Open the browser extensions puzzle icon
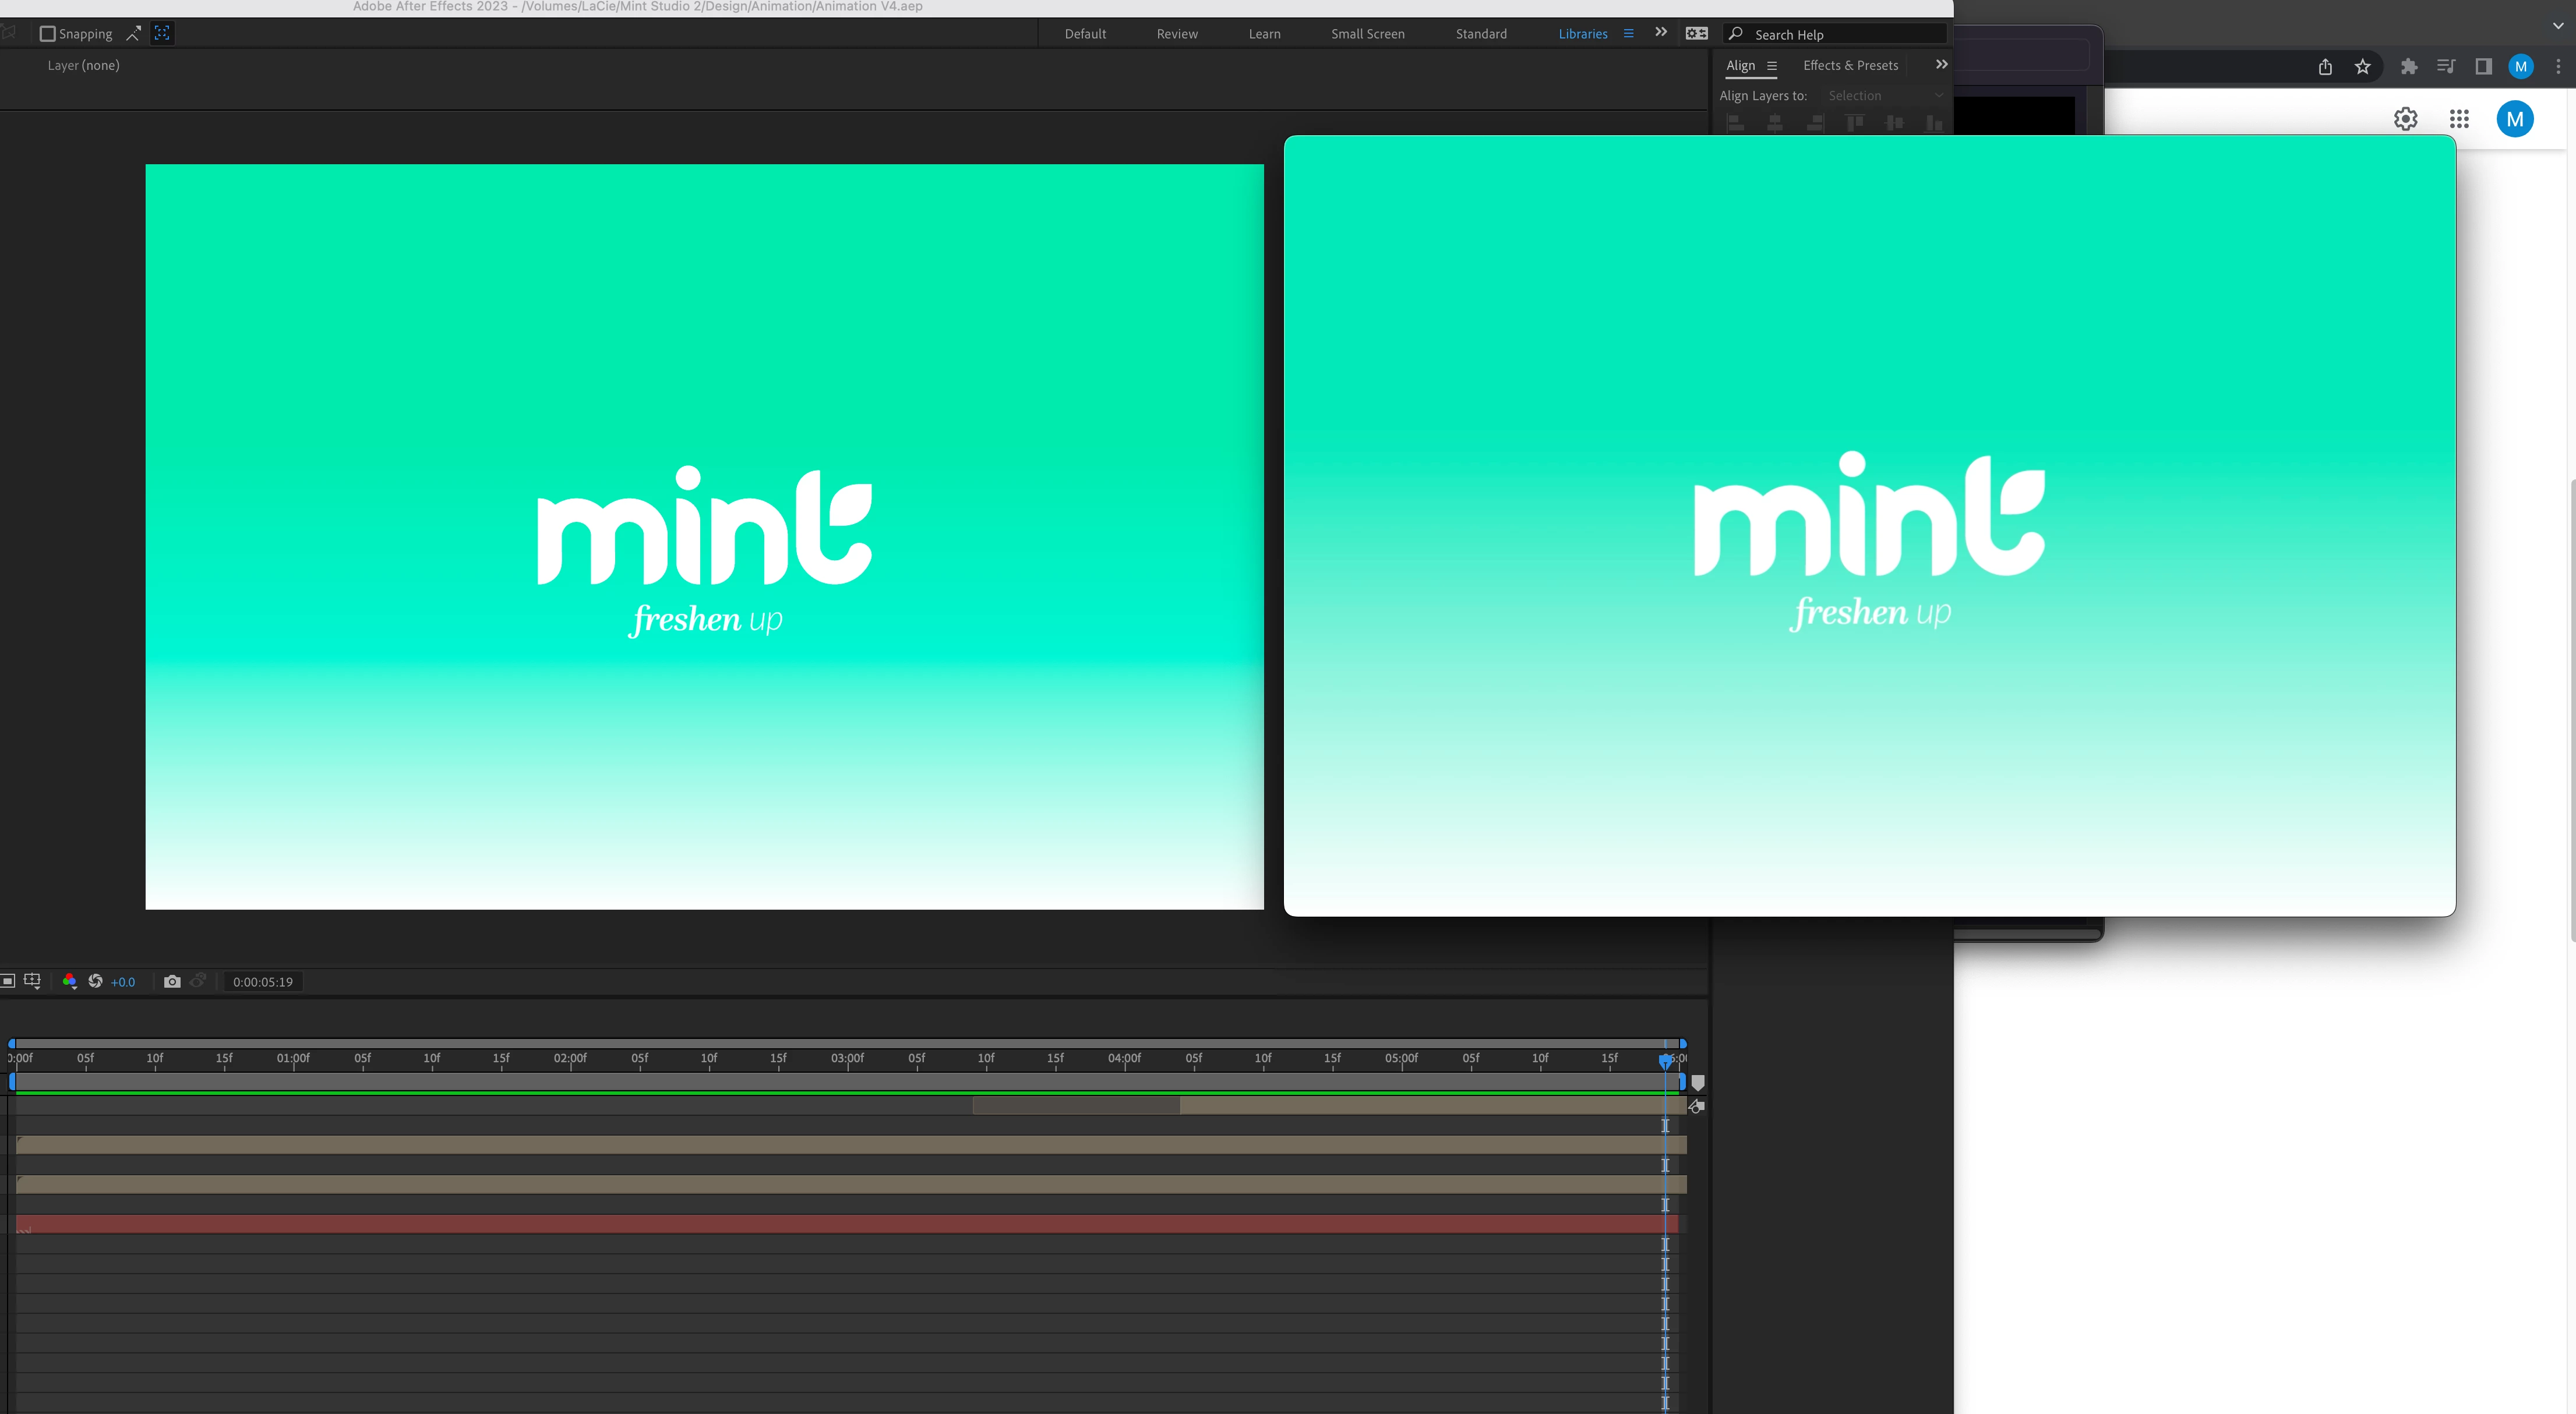The image size is (2576, 1414). coord(2409,67)
